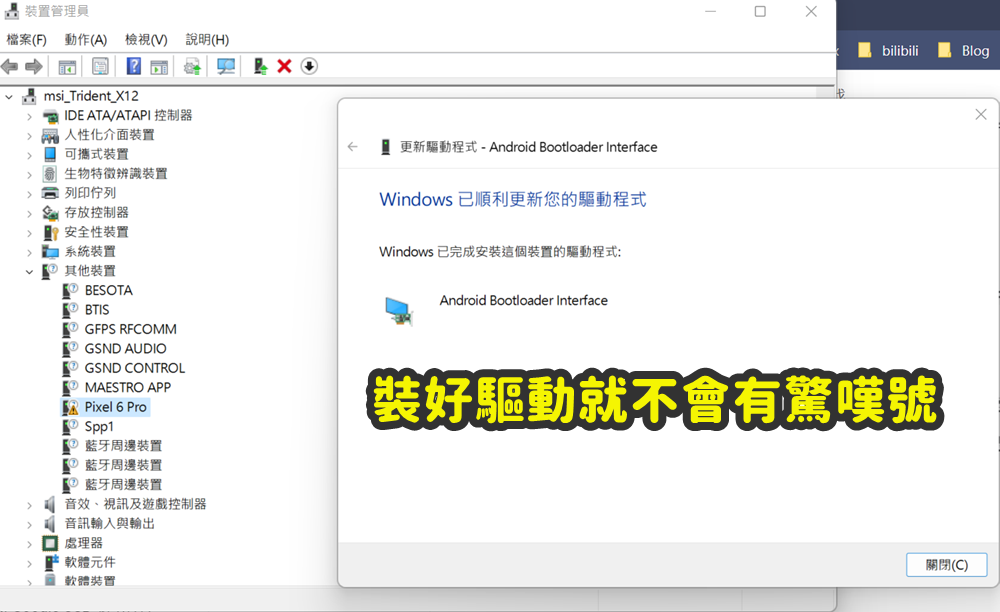Click the Back arrow in Device Manager toolbar
Image resolution: width=1000 pixels, height=612 pixels.
(x=10, y=66)
